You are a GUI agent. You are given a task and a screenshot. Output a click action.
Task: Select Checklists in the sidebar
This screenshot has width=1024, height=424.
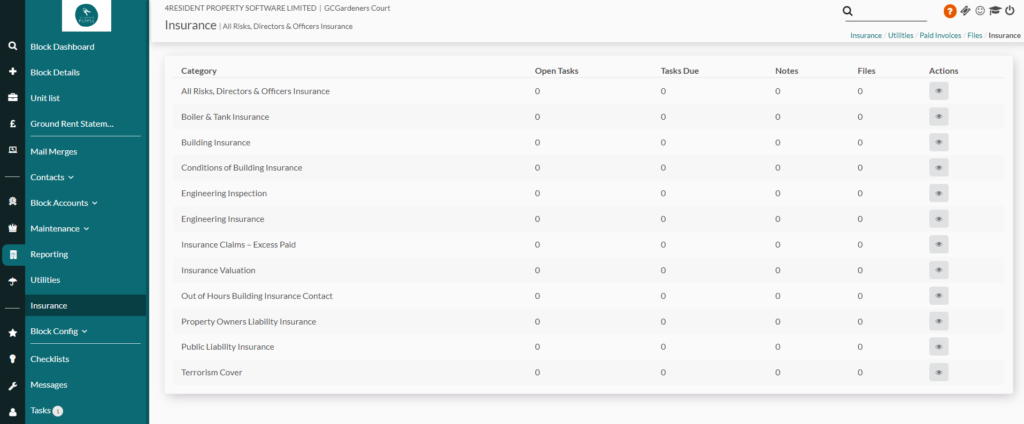coord(50,359)
